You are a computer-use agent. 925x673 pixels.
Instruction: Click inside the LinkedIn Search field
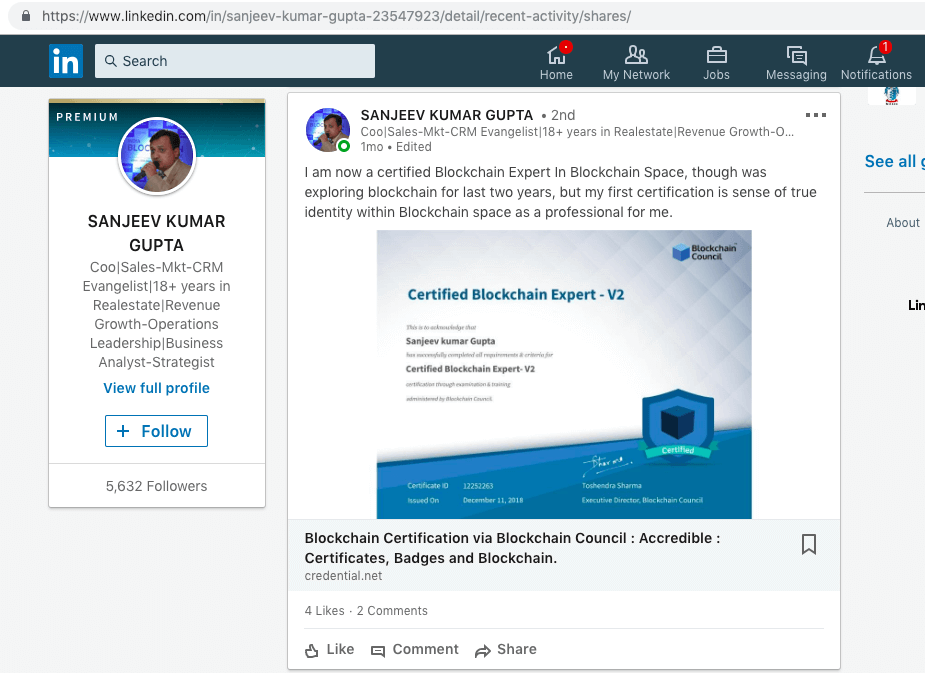(235, 61)
